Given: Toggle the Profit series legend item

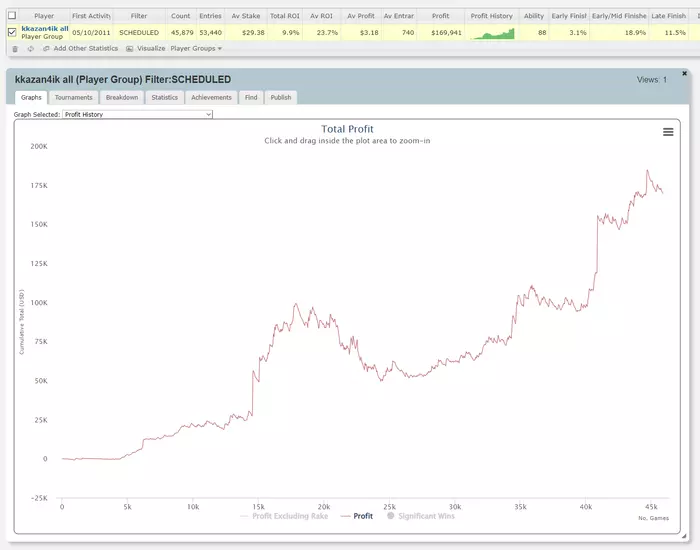Looking at the screenshot, I should (x=356, y=516).
